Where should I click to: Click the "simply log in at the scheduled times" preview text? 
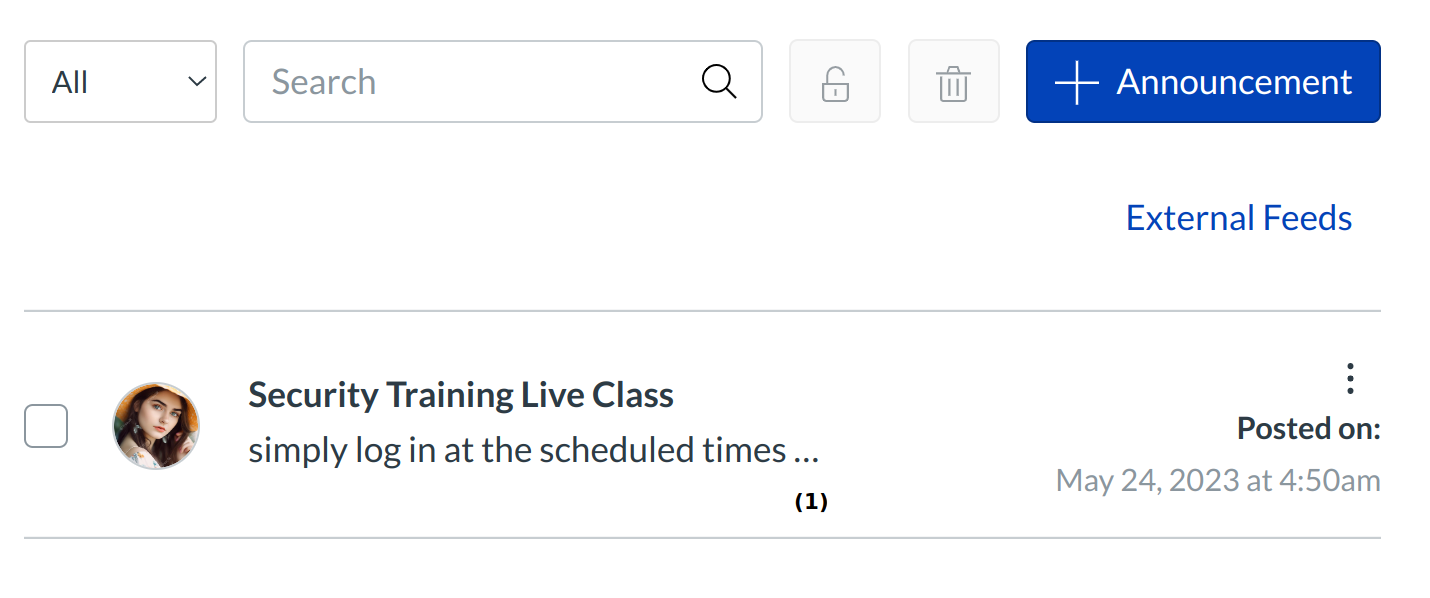pos(517,450)
